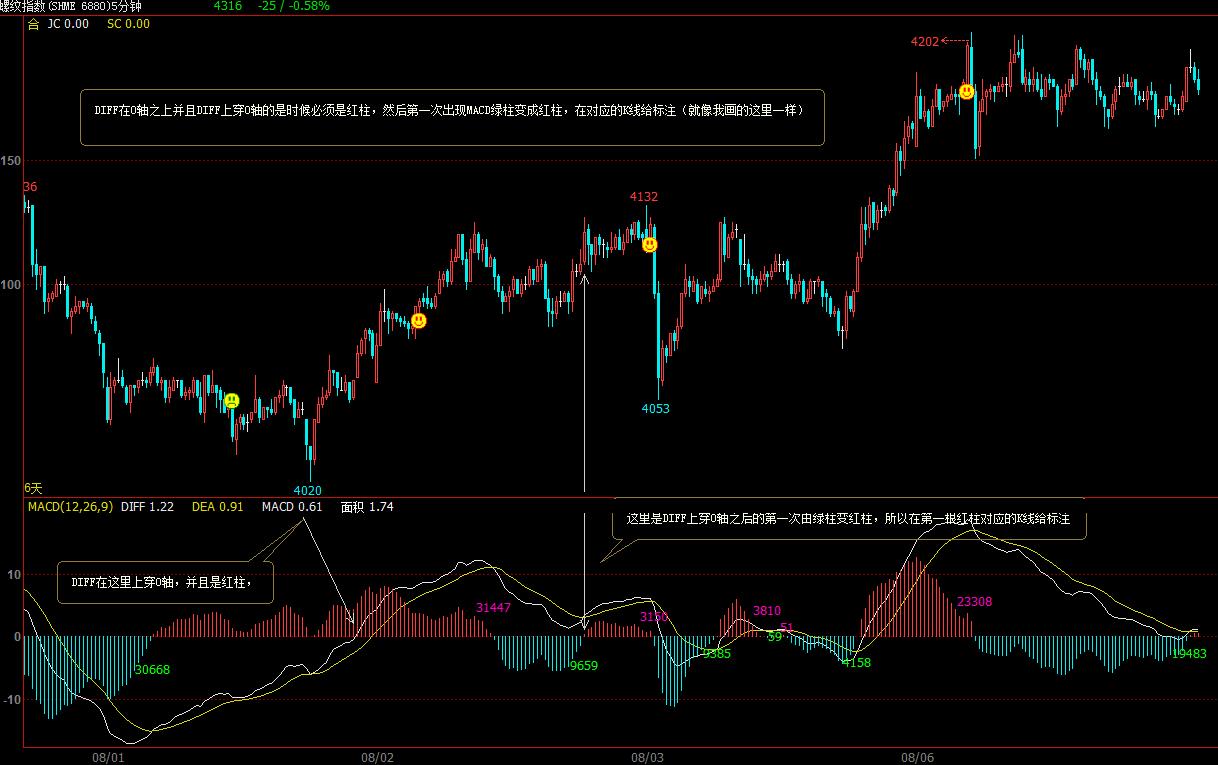Screen dimensions: 1218x765
Task: Click the 08/01 date on the time axis
Action: click(x=109, y=757)
